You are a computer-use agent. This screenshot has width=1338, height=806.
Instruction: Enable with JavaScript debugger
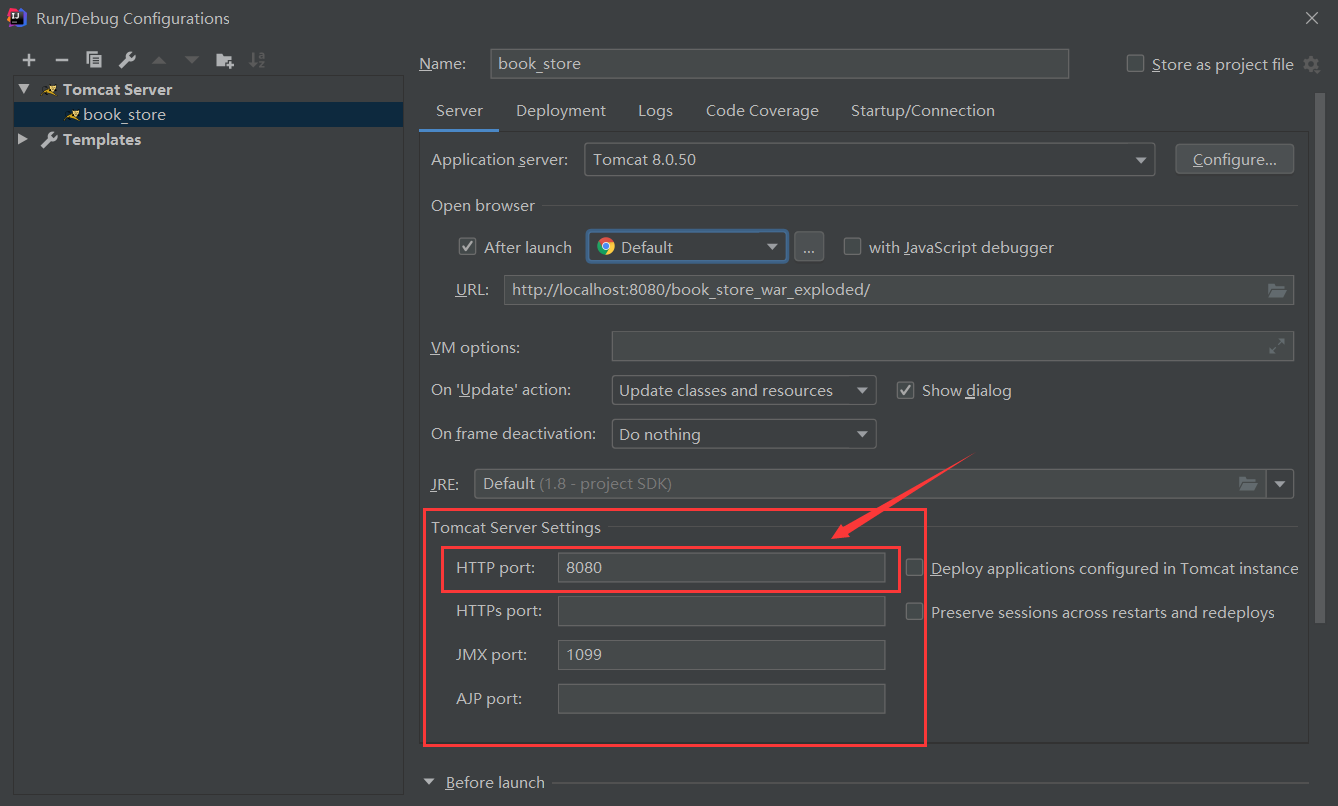click(852, 246)
